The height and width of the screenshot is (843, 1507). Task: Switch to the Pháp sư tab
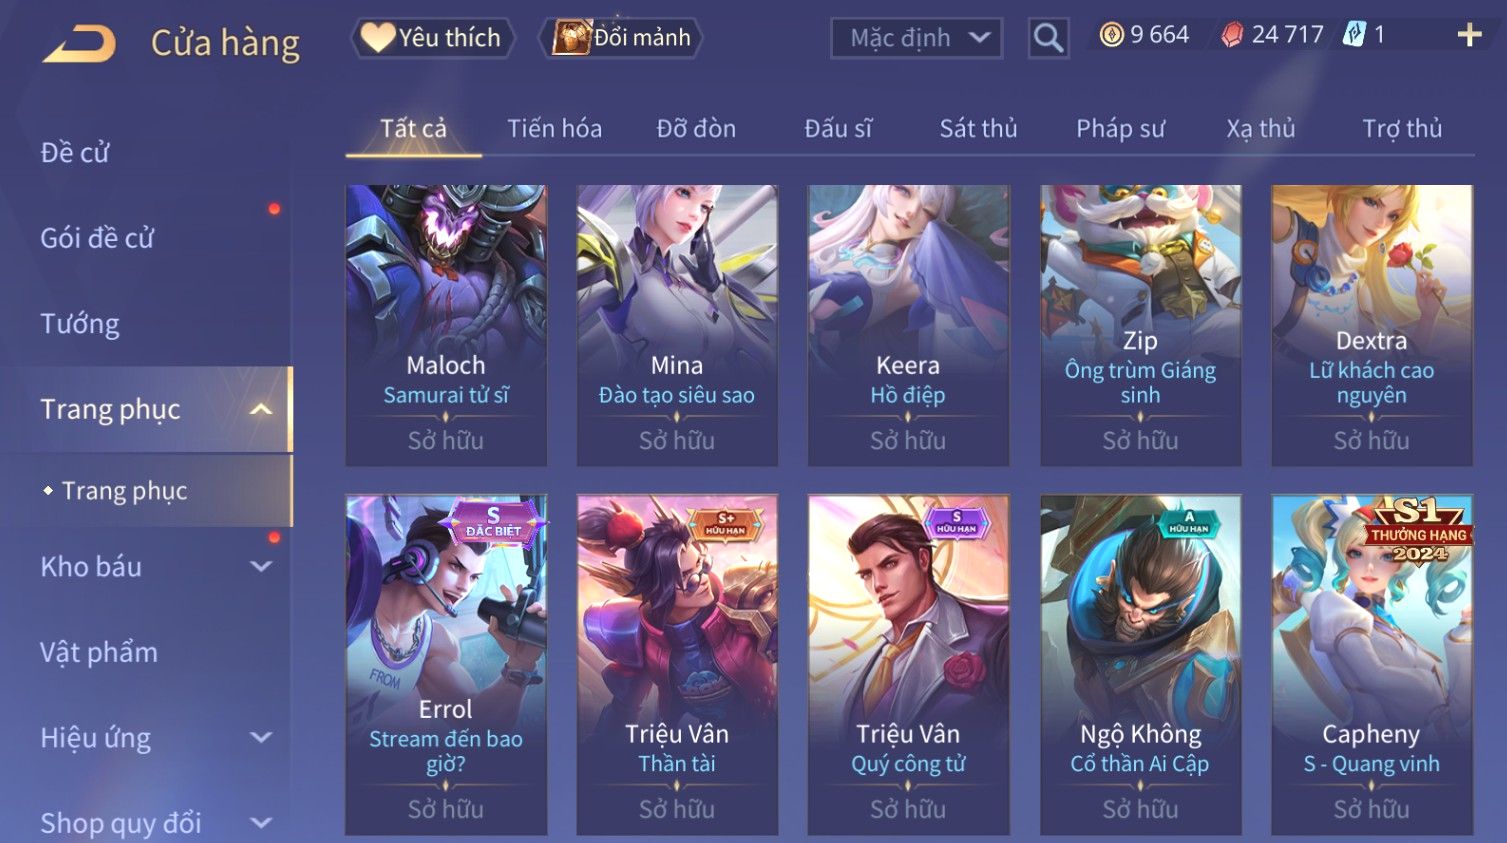point(1120,129)
